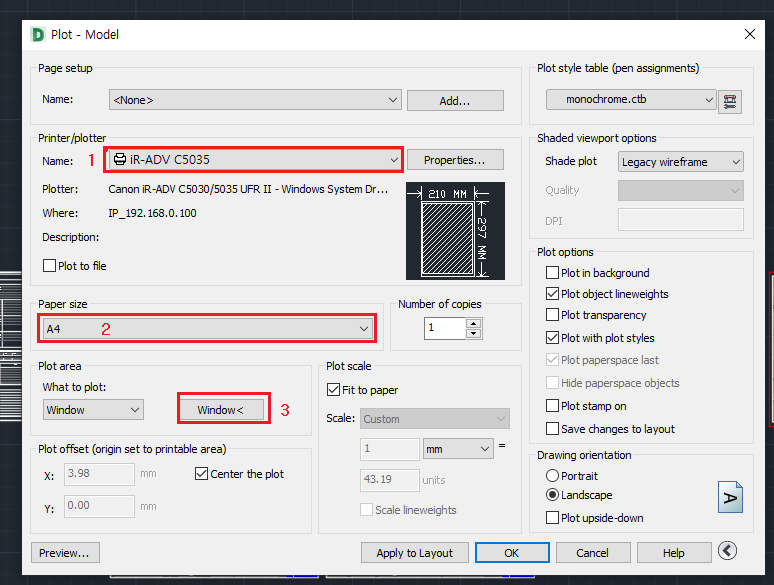This screenshot has width=774, height=585.
Task: Confirm plot with OK button
Action: 512,552
